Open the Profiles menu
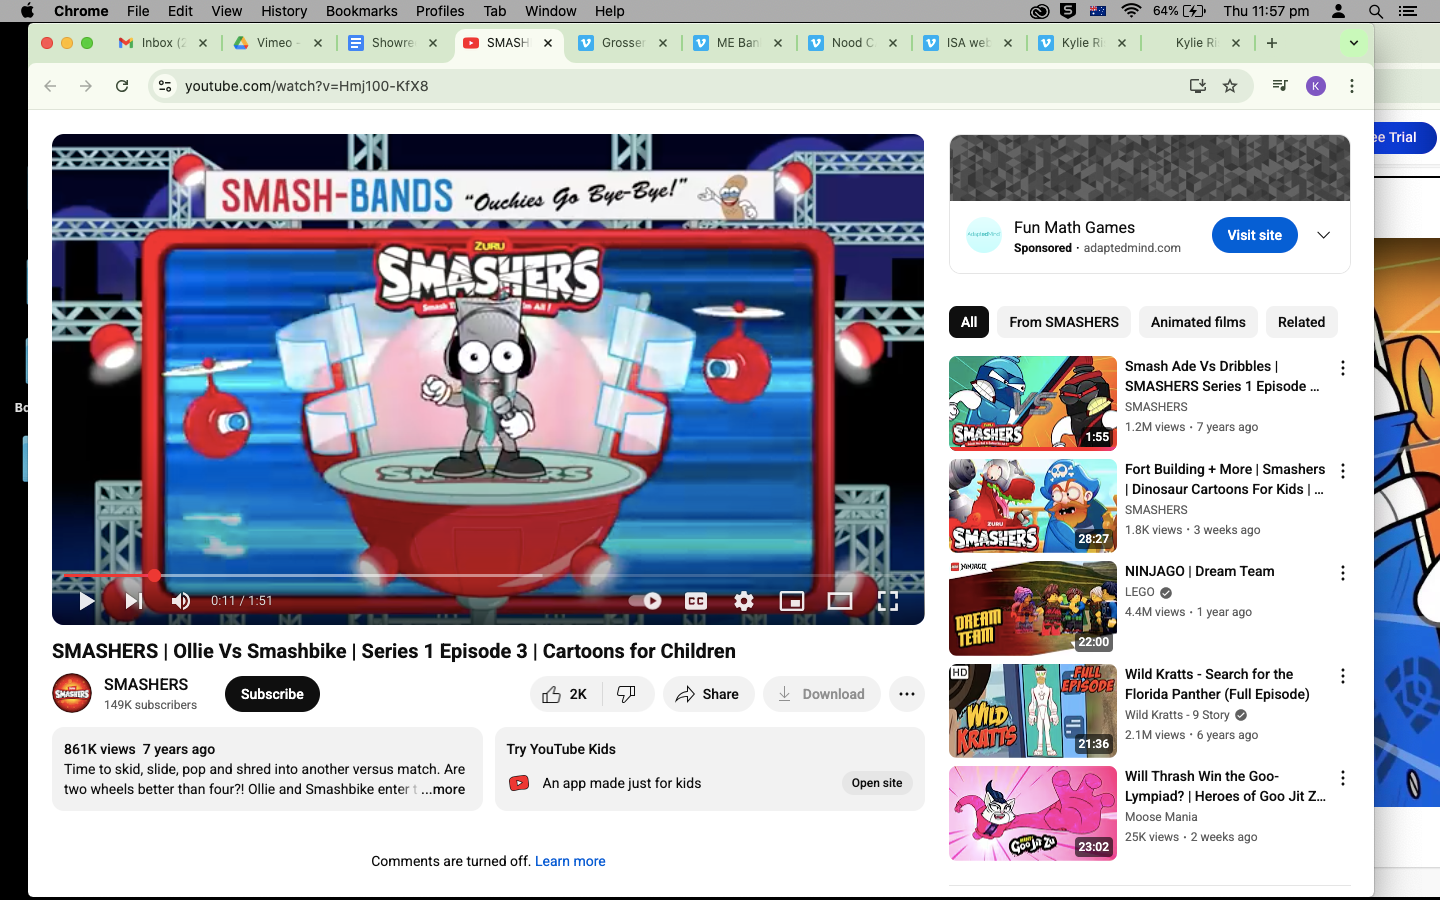Screen dimensions: 1440x900 440,11
